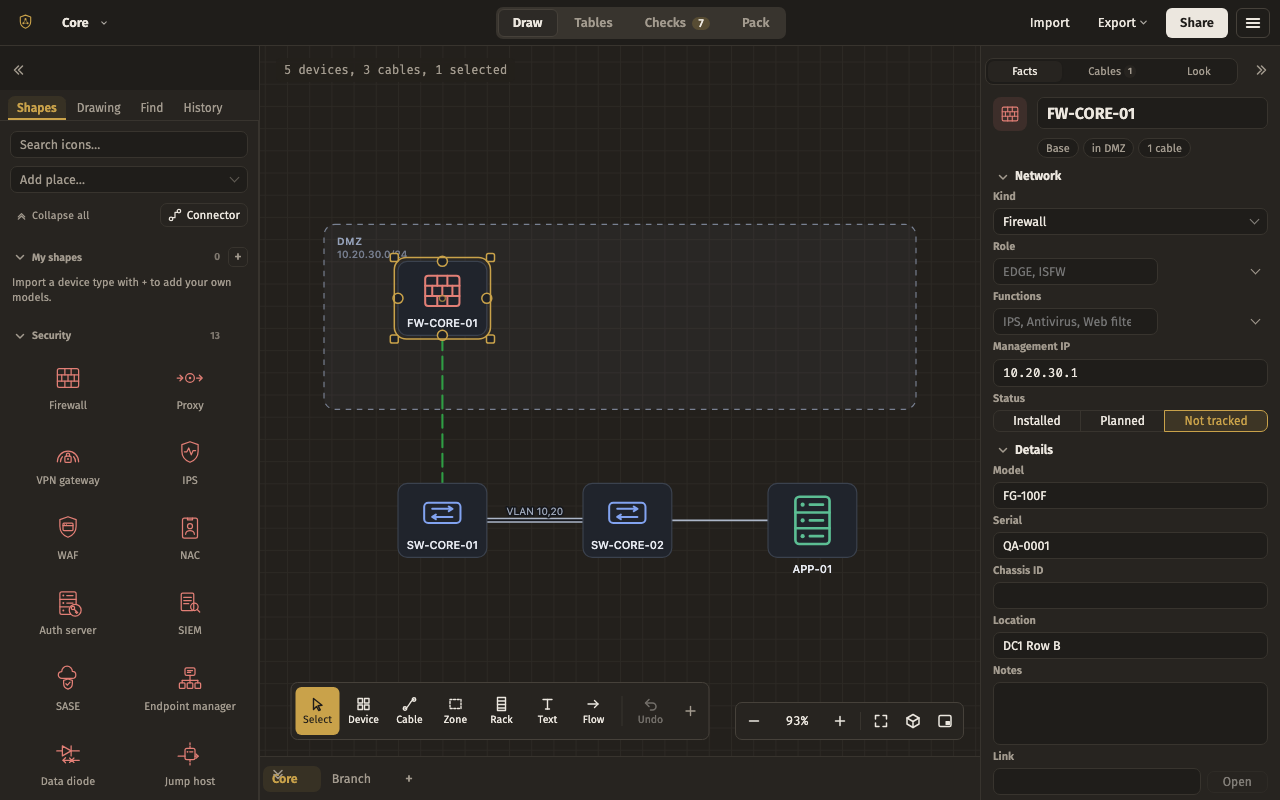Select the Auth server shape
This screenshot has height=800, width=1280.
pos(68,613)
